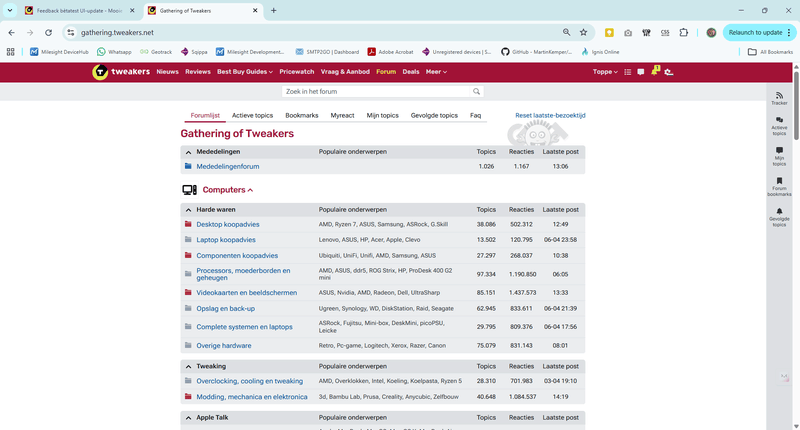
Task: Open the tab search dropdown arrow
Action: (10, 10)
